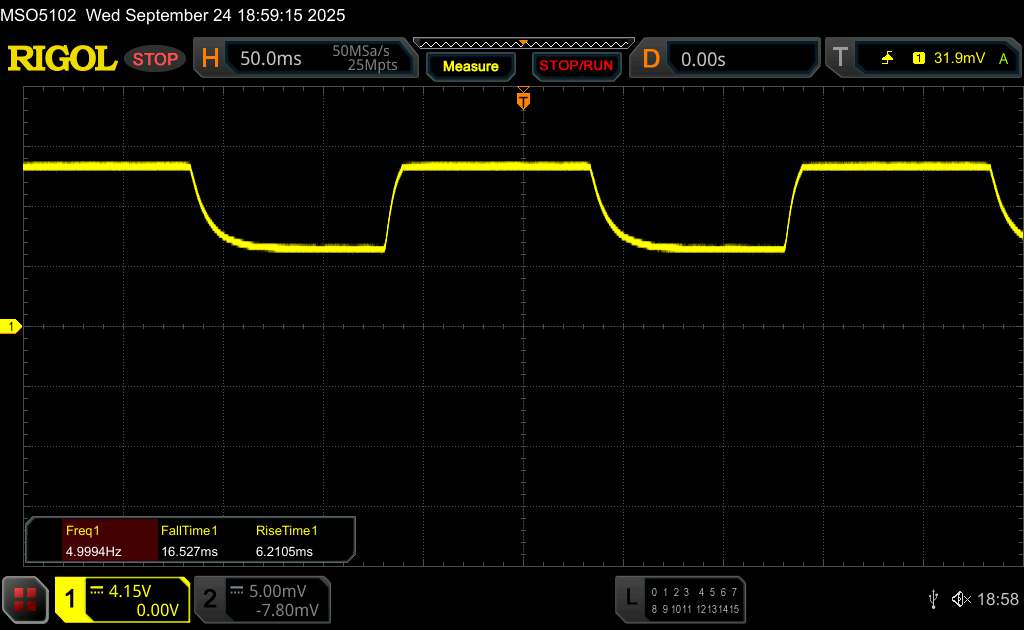Image resolution: width=1024 pixels, height=630 pixels.
Task: Click the orange trigger position marker atop grid
Action: click(x=522, y=100)
